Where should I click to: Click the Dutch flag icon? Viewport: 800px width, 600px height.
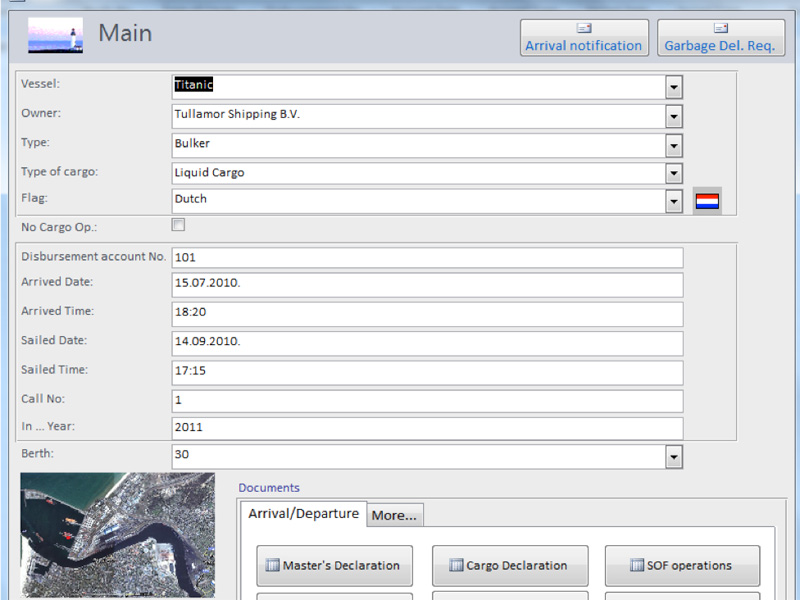tap(707, 201)
